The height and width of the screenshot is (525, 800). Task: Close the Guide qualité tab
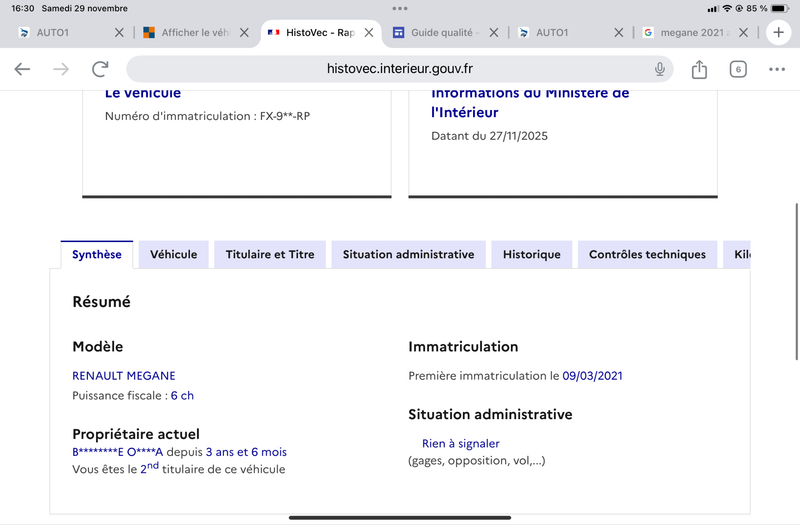coord(494,32)
